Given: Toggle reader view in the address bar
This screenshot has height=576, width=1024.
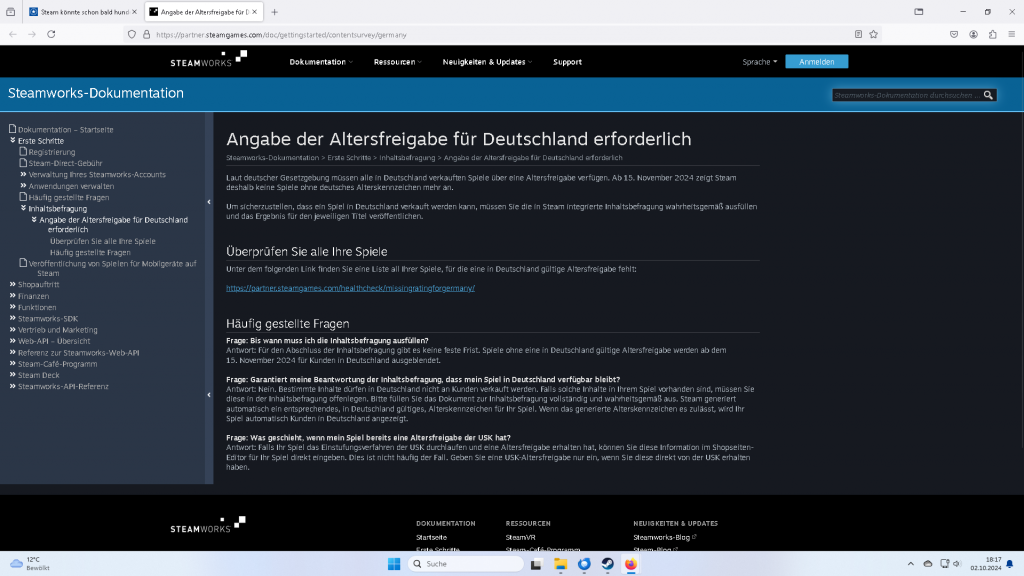Looking at the screenshot, I should point(858,34).
